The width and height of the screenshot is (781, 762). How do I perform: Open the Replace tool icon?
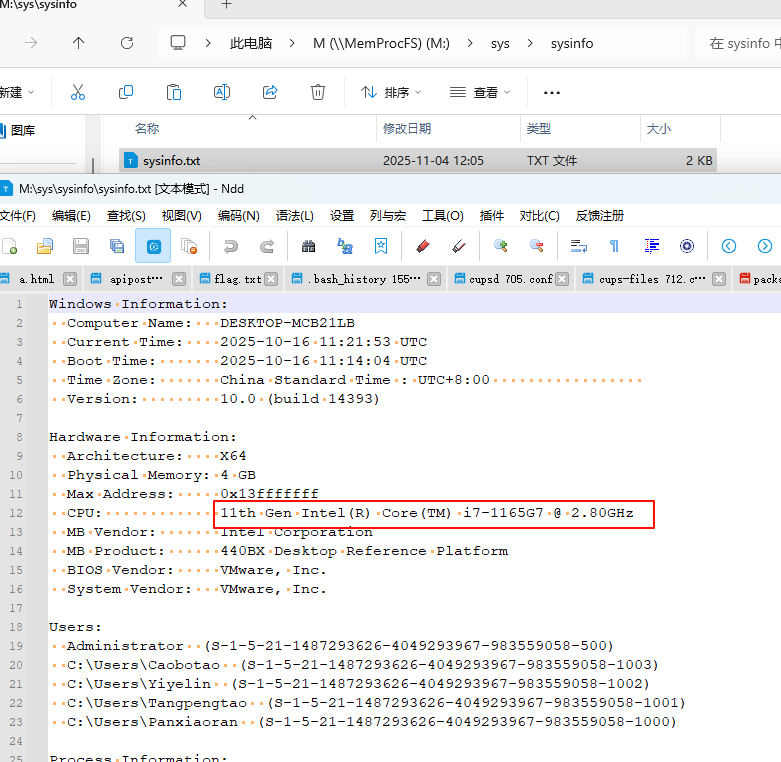[345, 246]
